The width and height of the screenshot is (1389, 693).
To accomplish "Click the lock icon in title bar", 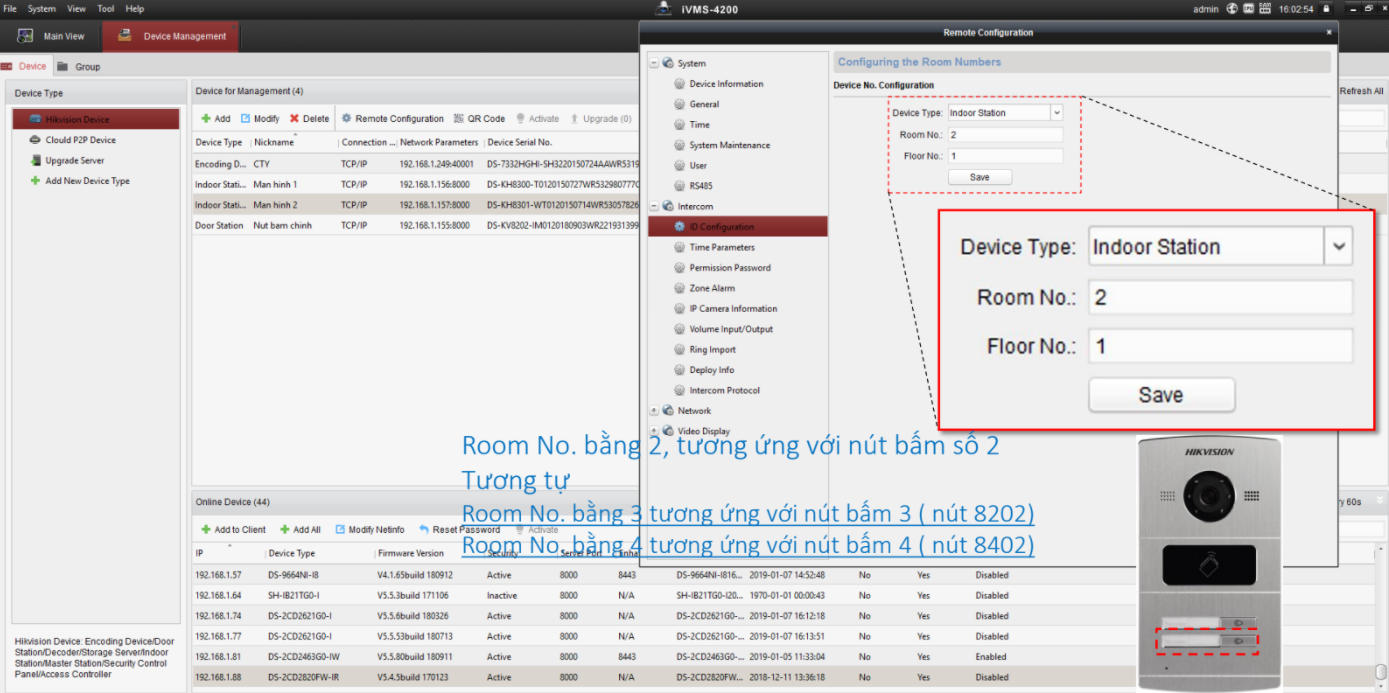I will pyautogui.click(x=1327, y=9).
